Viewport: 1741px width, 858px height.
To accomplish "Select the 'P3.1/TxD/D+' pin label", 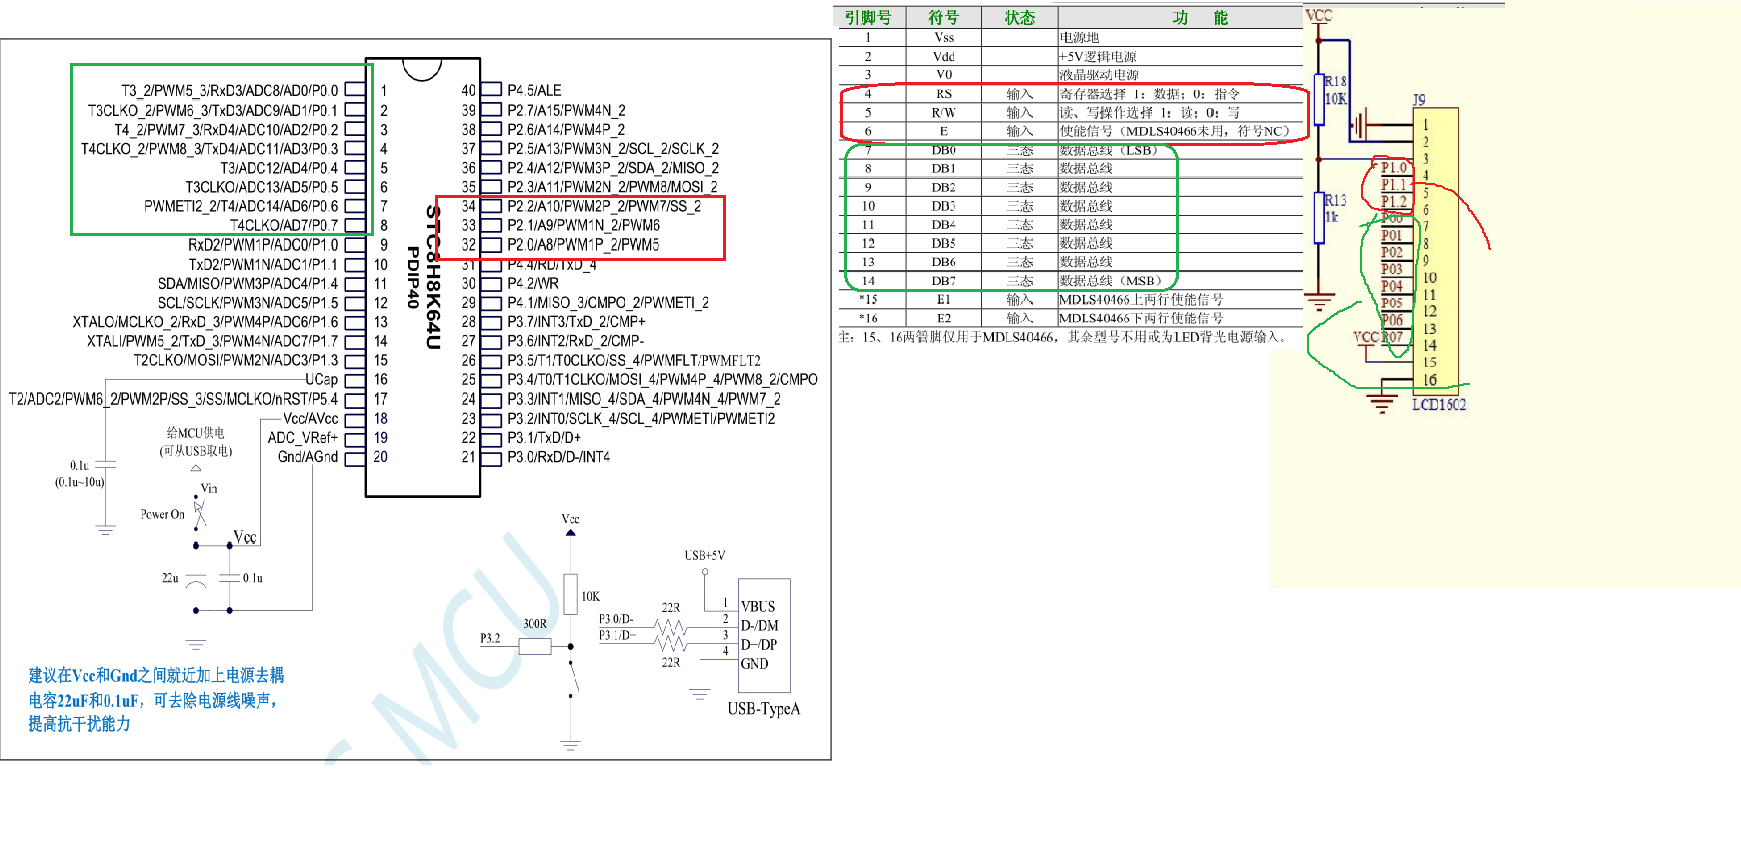I will [x=544, y=437].
